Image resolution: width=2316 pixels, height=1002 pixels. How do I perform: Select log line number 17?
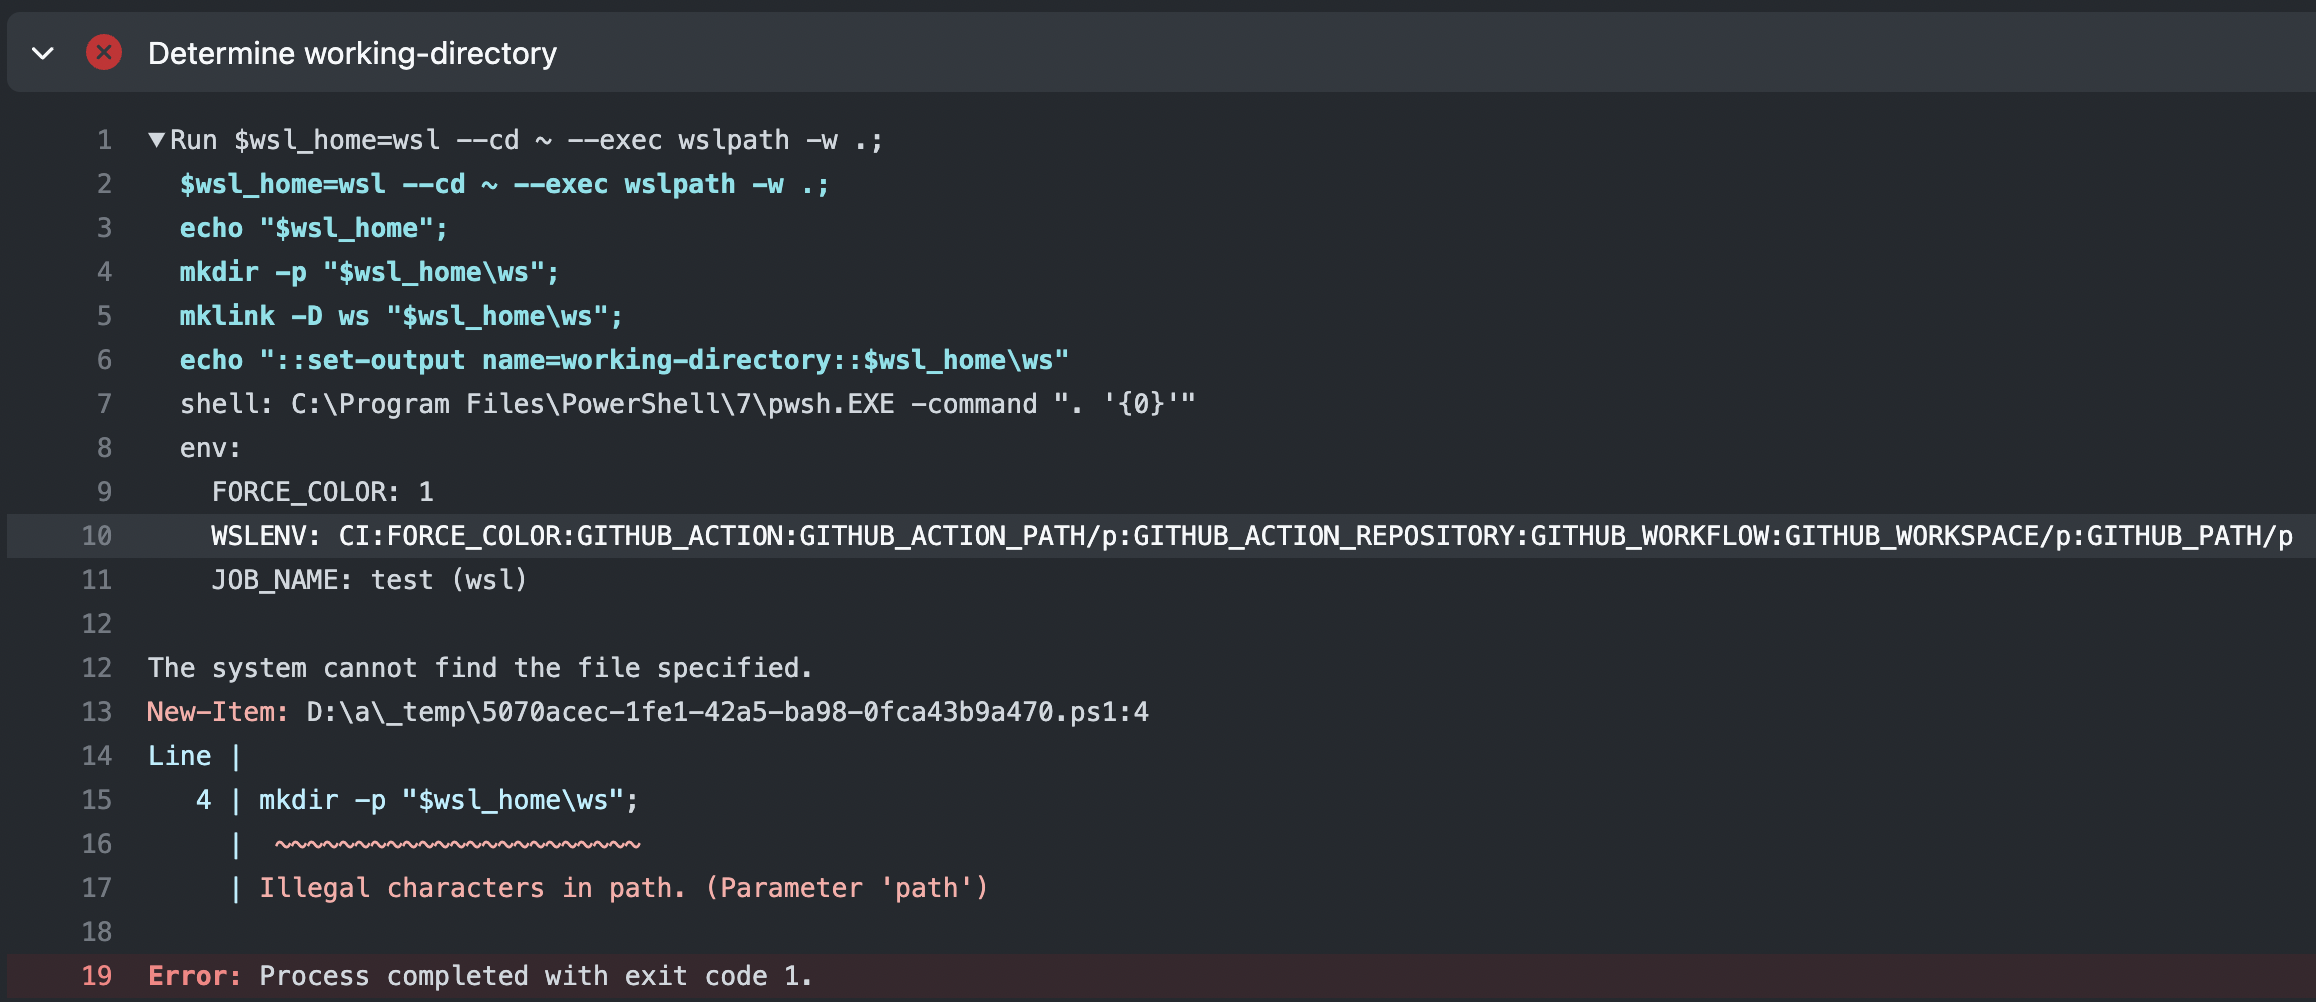pos(96,888)
